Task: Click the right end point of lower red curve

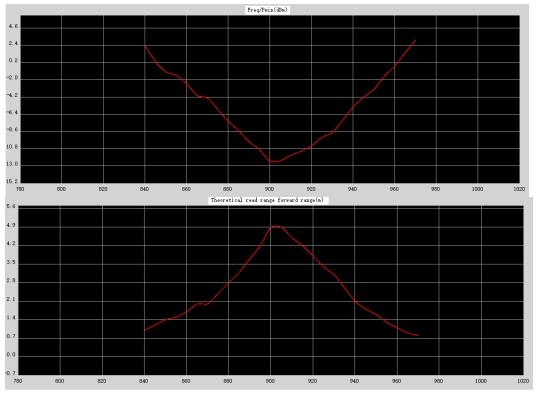Action: (x=418, y=335)
